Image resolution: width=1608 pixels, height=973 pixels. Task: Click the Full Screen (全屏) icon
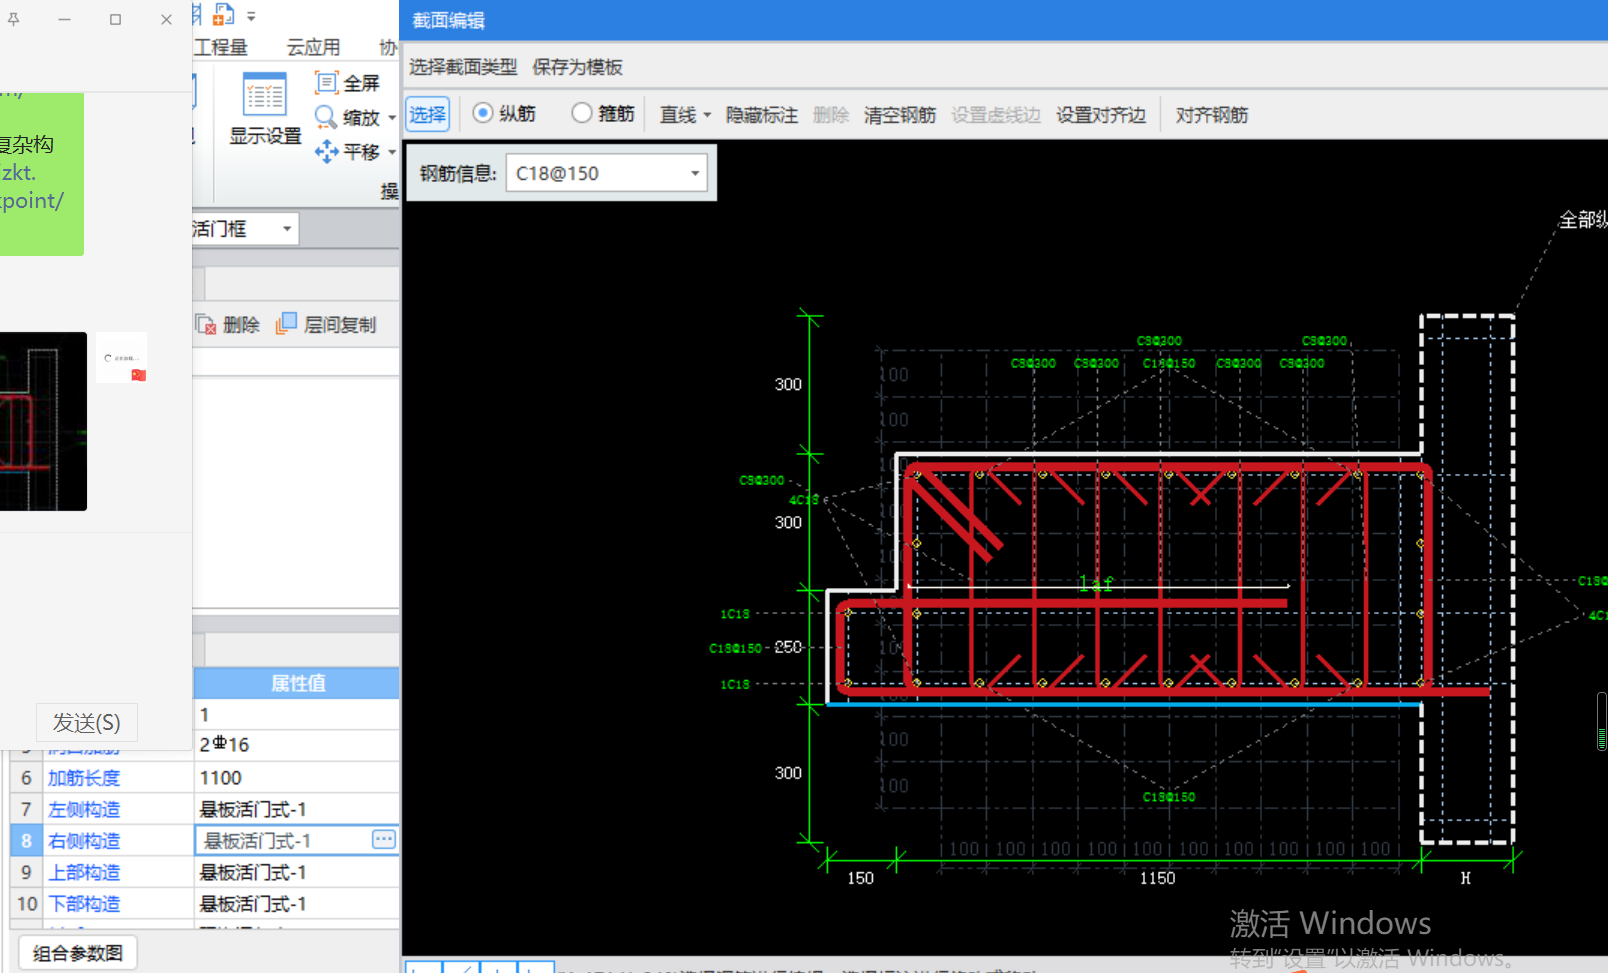point(327,82)
